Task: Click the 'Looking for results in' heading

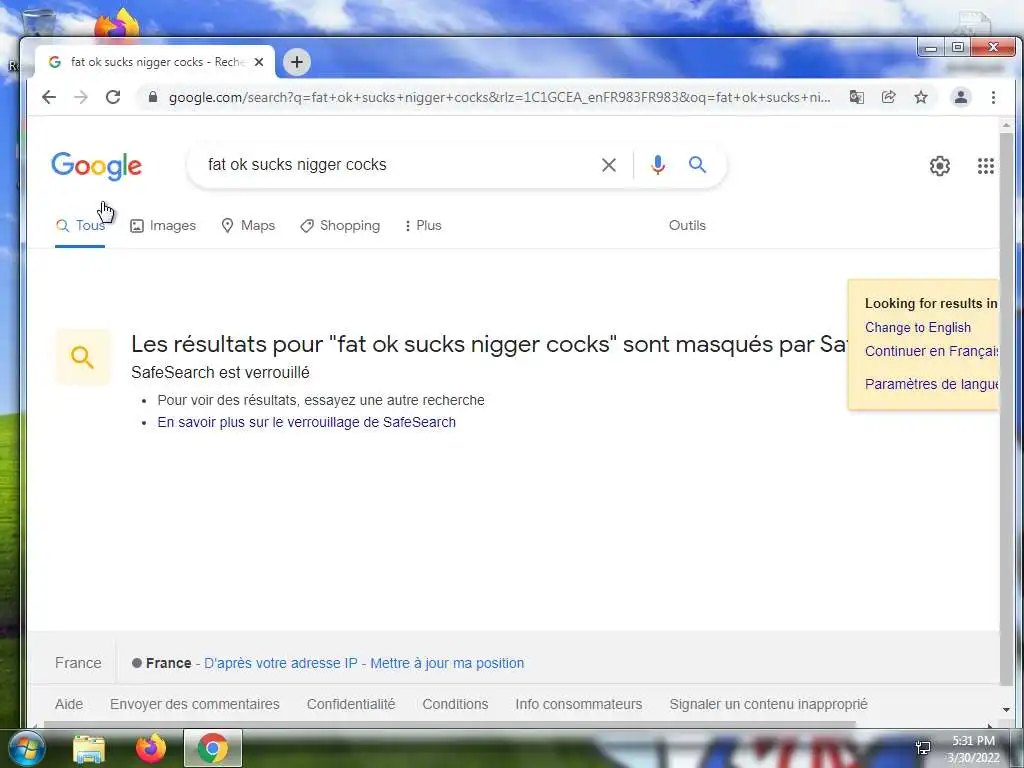Action: click(931, 304)
